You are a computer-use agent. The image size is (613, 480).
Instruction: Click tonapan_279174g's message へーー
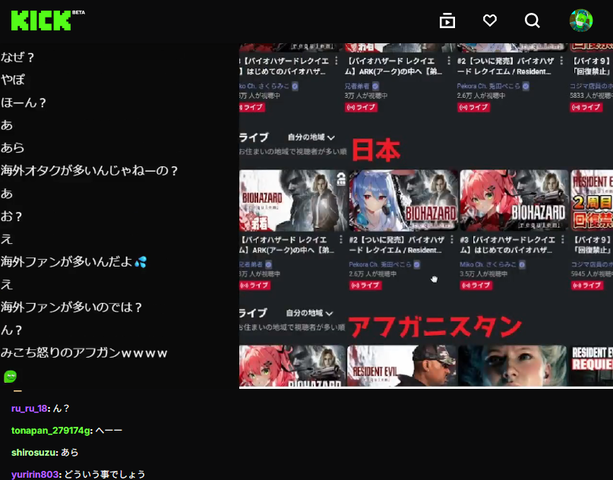tap(109, 430)
